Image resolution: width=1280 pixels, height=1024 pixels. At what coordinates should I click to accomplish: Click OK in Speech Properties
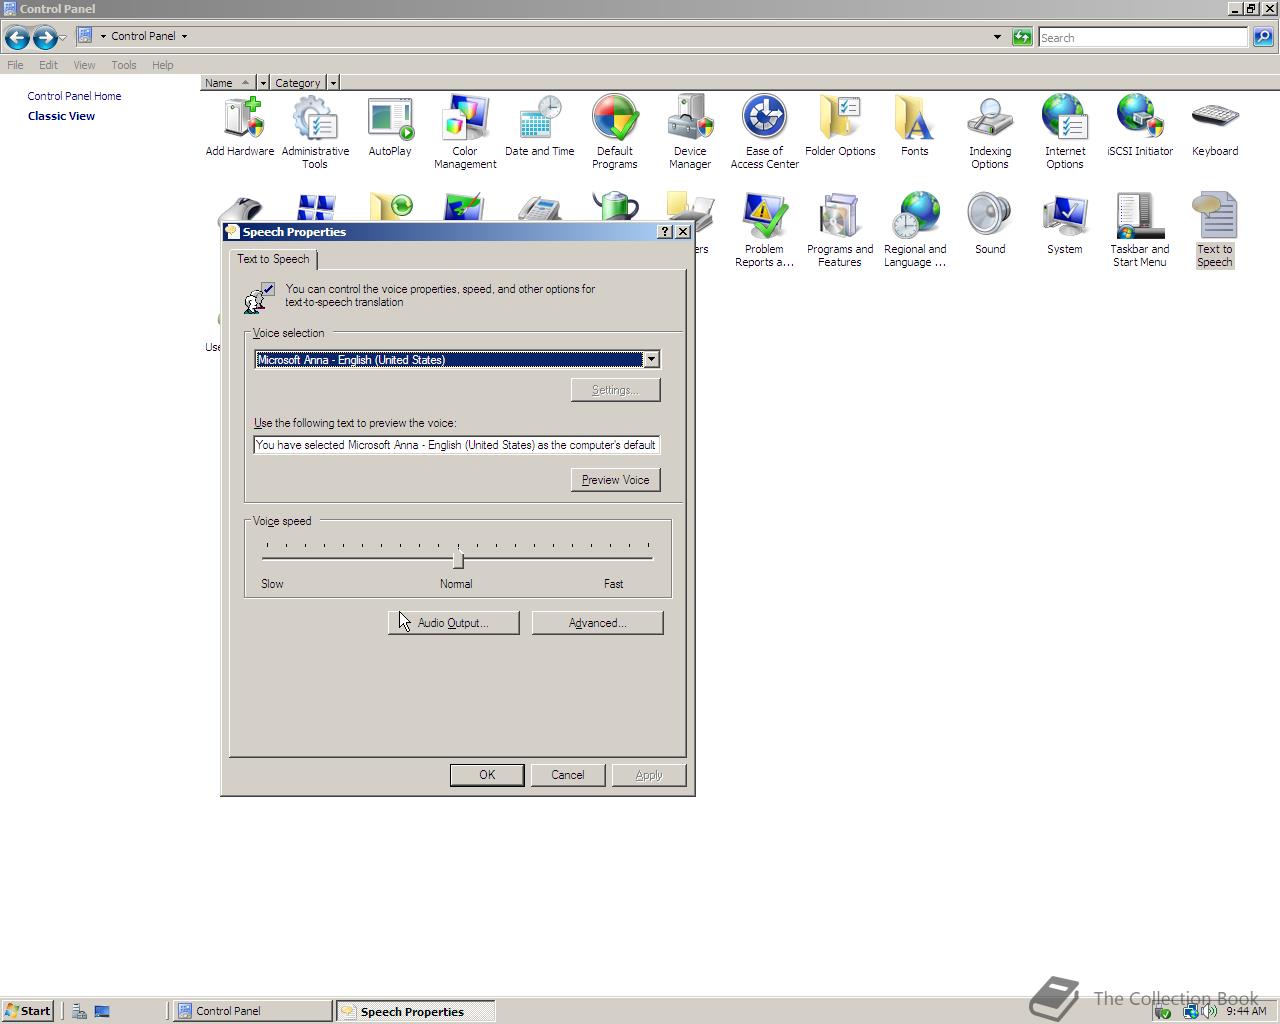pyautogui.click(x=487, y=775)
